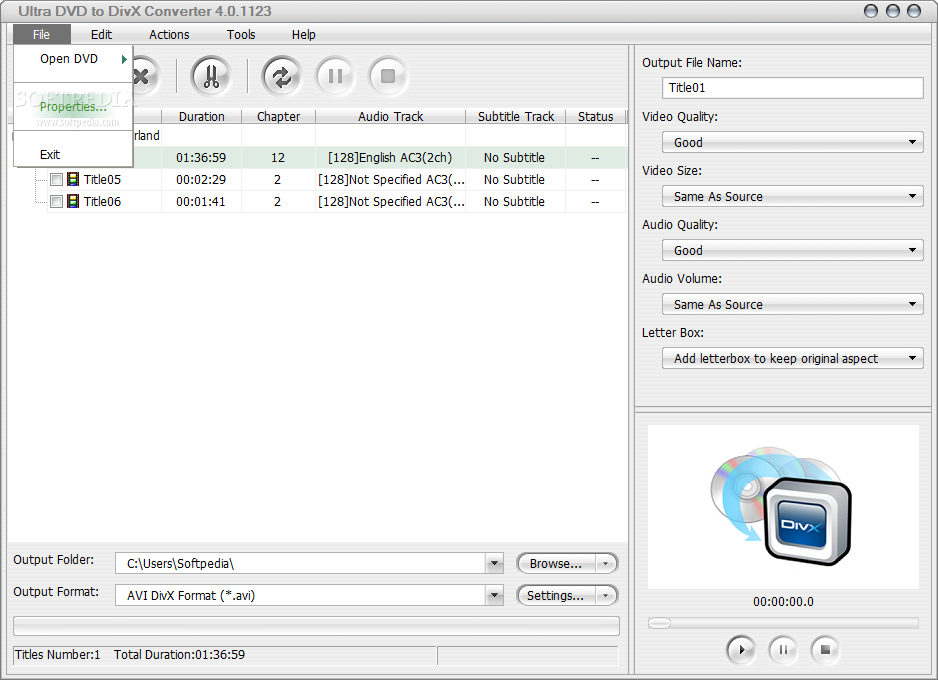938x680 pixels.
Task: Click the Subtitle Track column header
Action: click(516, 117)
